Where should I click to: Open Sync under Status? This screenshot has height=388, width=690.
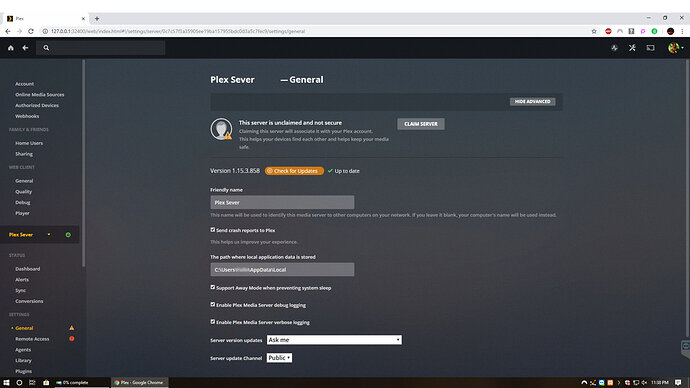pyautogui.click(x=20, y=290)
